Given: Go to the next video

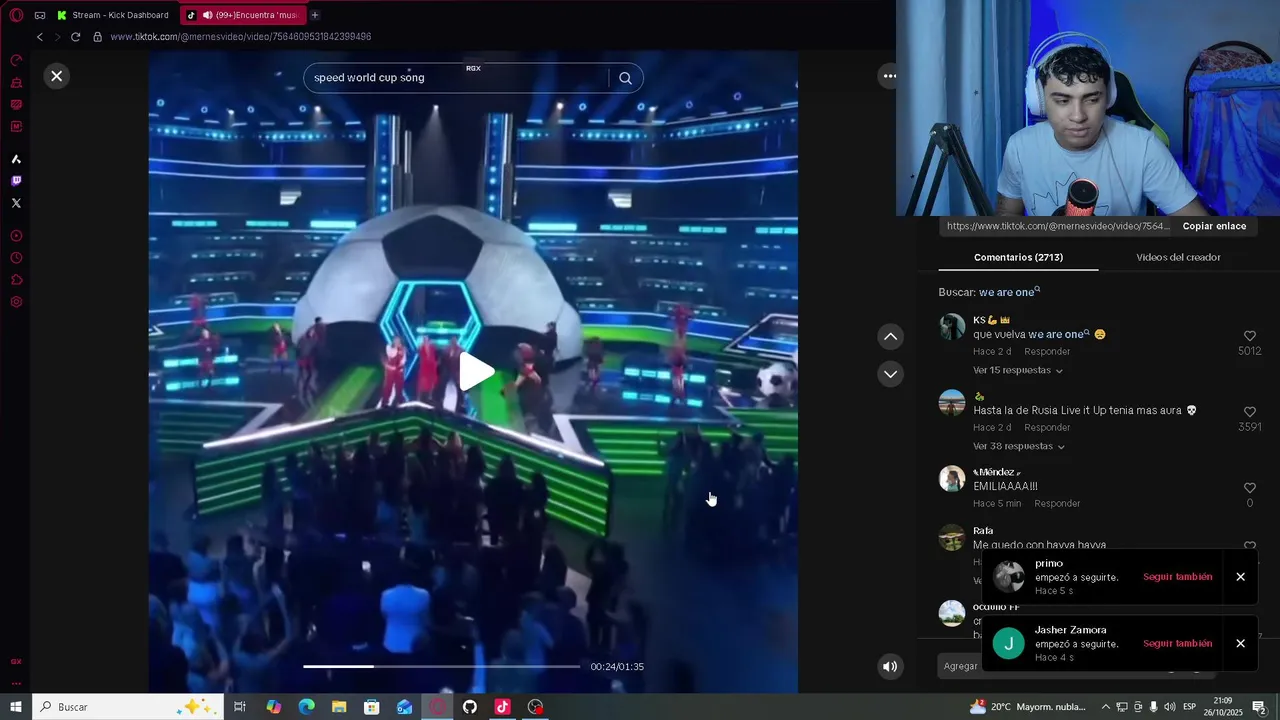Looking at the screenshot, I should [x=890, y=374].
